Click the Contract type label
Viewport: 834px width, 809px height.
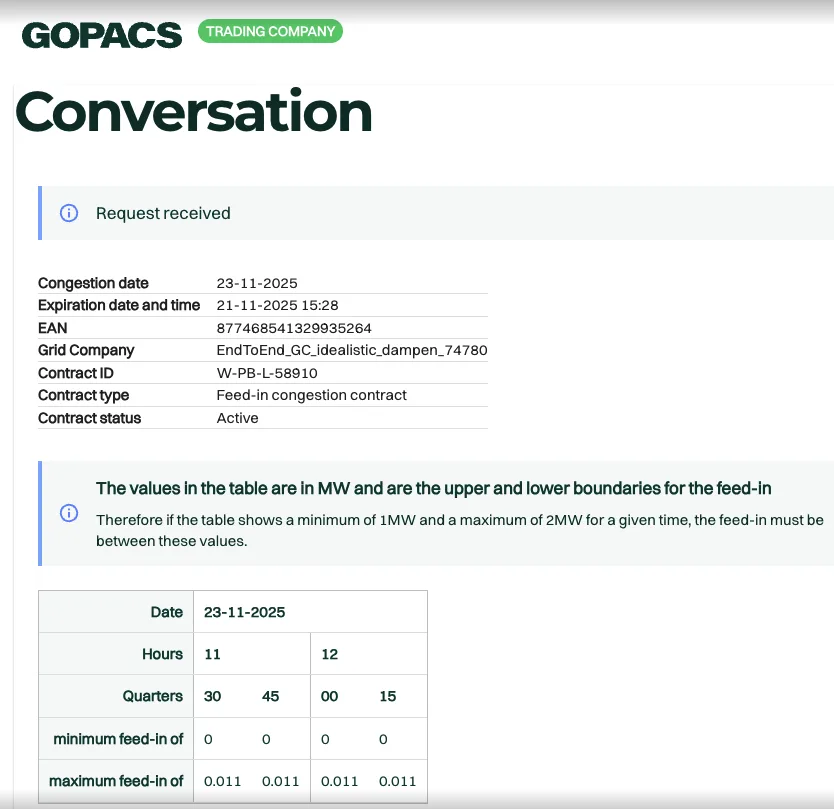pyautogui.click(x=84, y=395)
